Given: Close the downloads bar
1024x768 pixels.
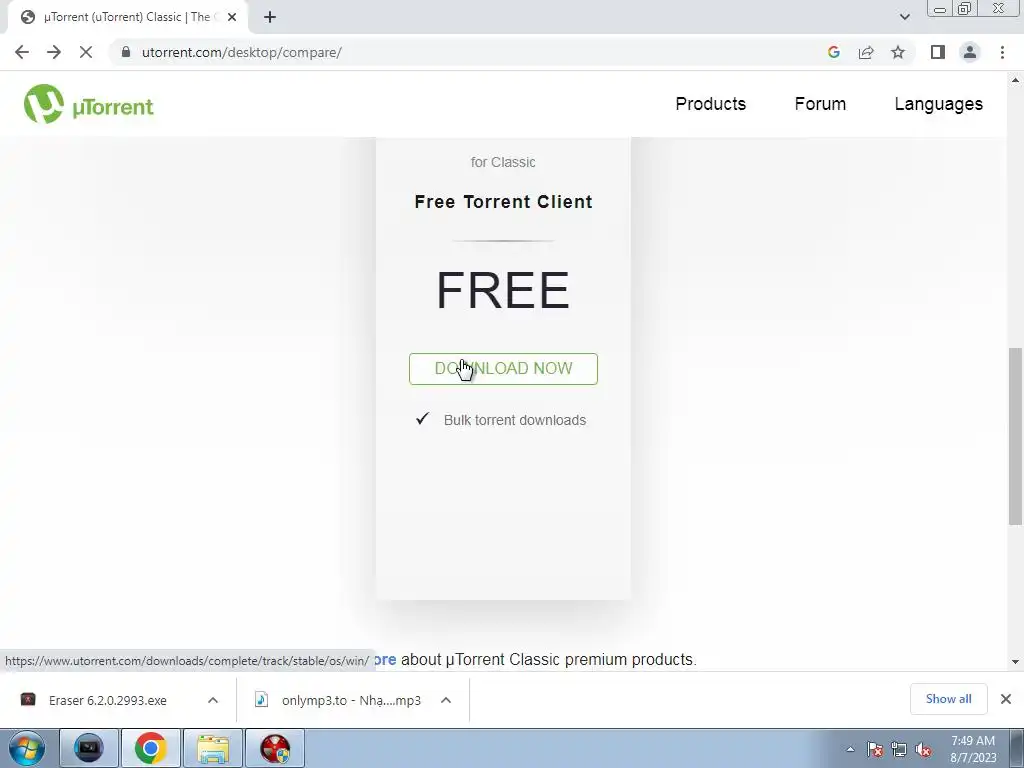Looking at the screenshot, I should (x=1006, y=699).
